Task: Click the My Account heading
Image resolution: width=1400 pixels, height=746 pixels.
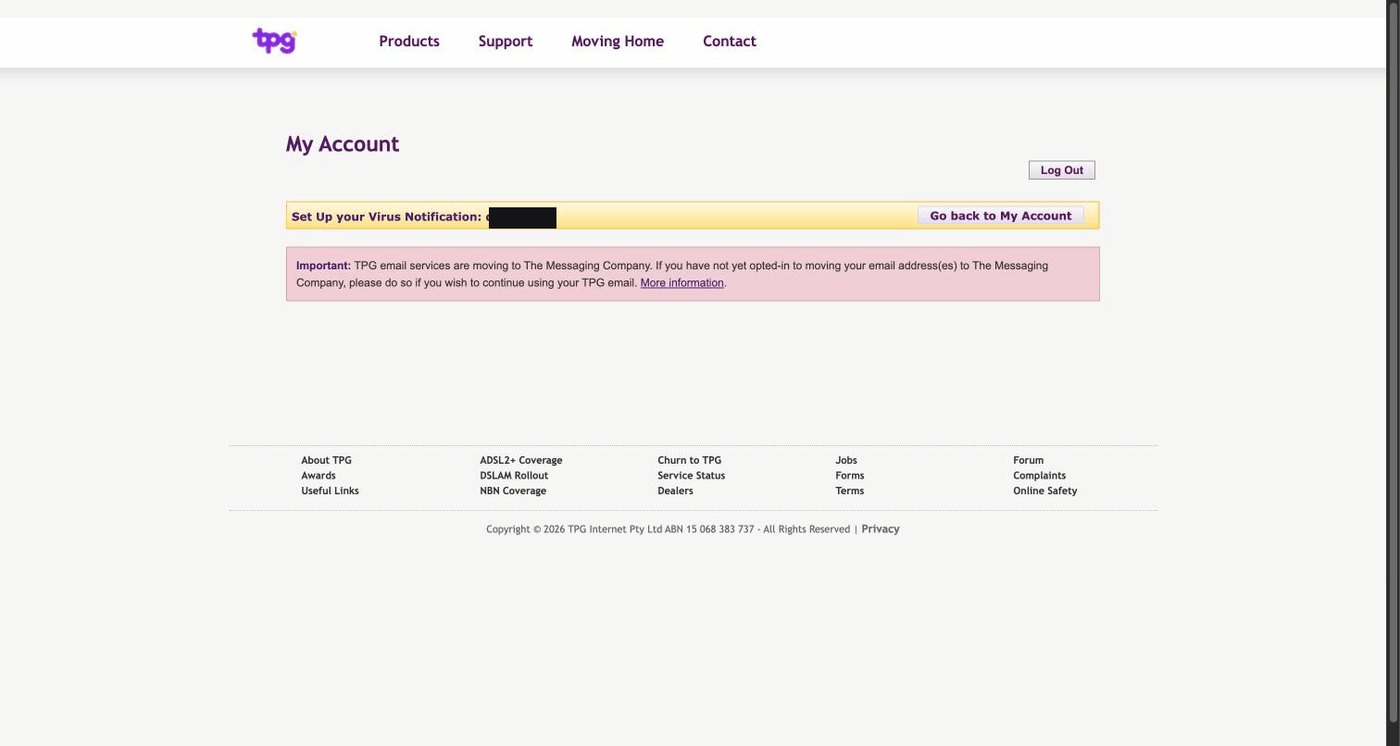Action: (342, 144)
